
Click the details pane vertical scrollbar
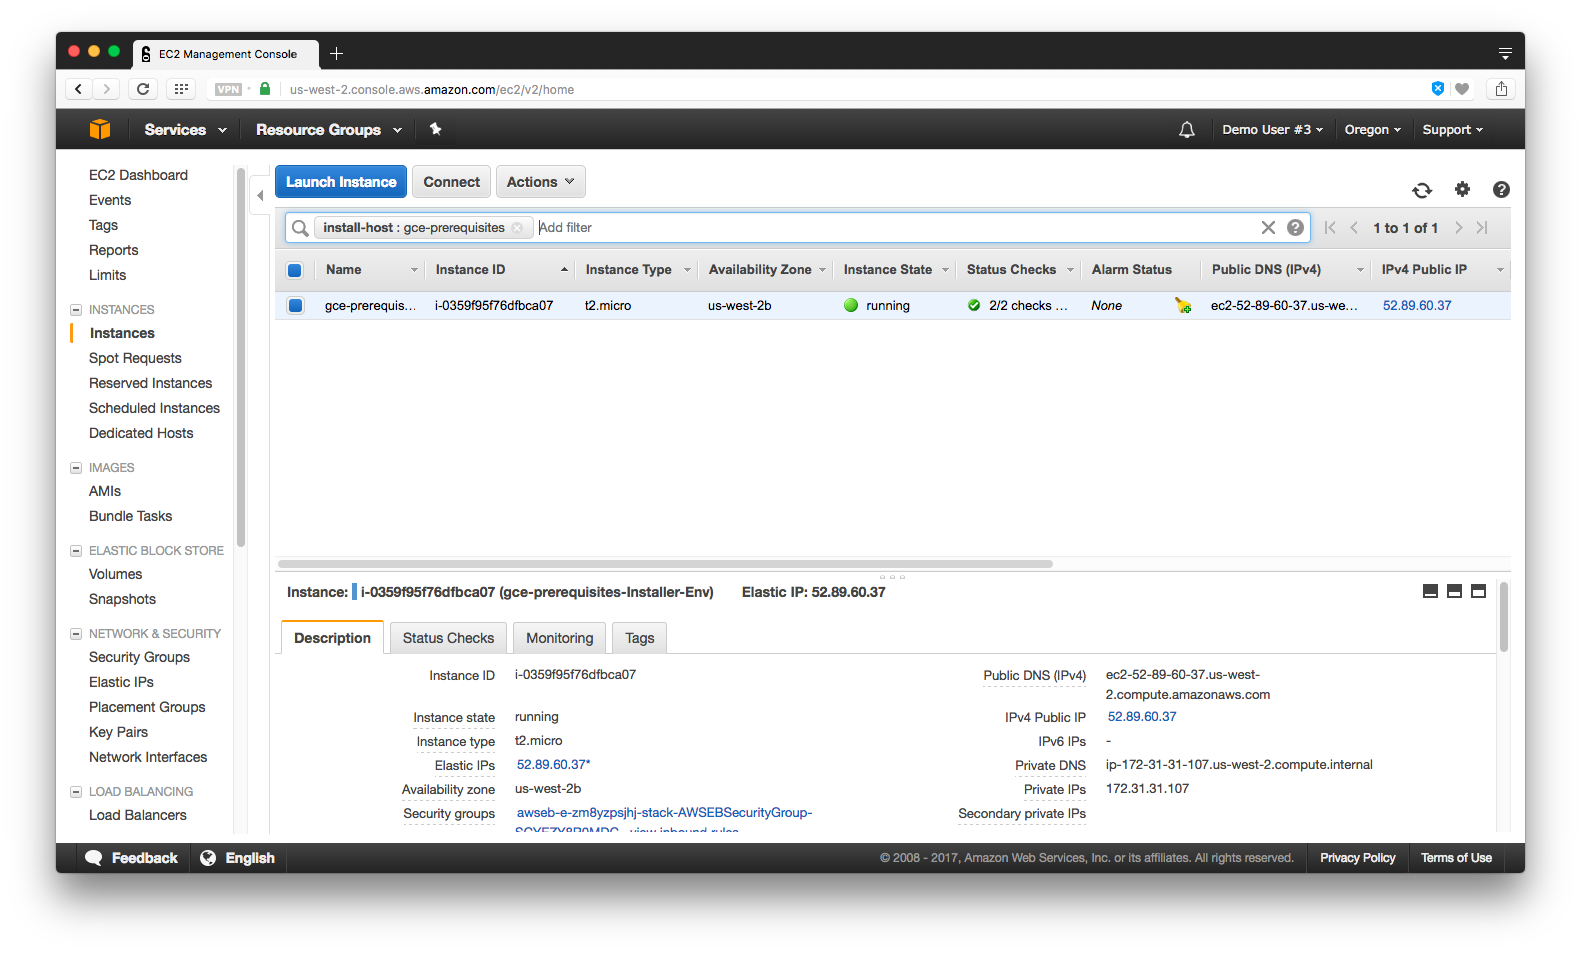(1503, 617)
